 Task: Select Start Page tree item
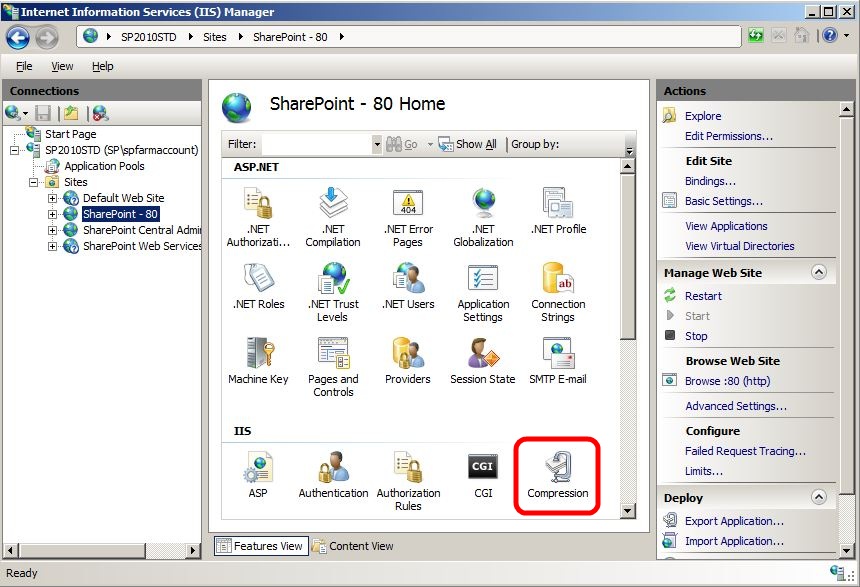tap(70, 134)
